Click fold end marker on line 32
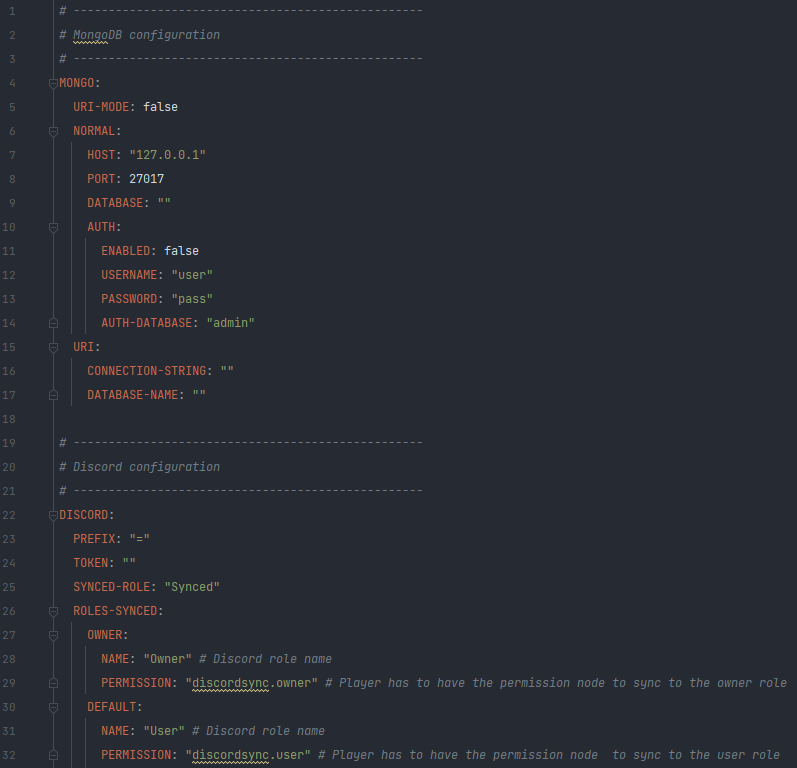The width and height of the screenshot is (797, 768). tap(53, 755)
